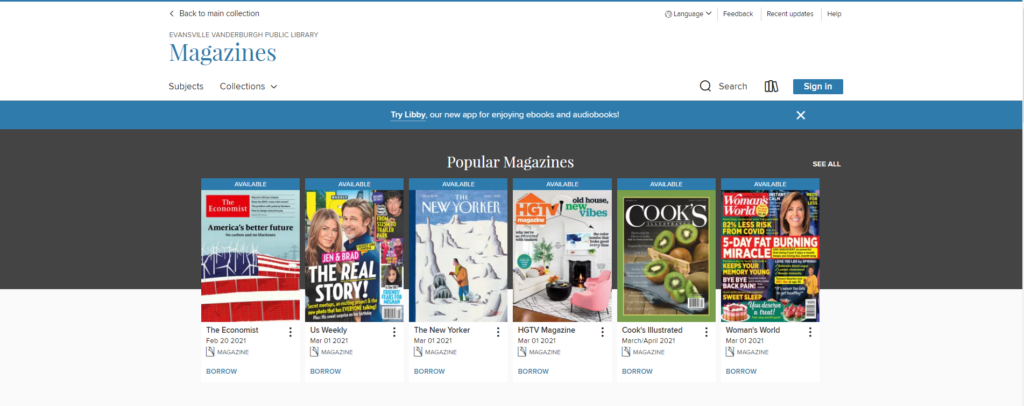This screenshot has width=1024, height=406.
Task: Click magazine format icon under The New Yorker
Action: (x=418, y=352)
